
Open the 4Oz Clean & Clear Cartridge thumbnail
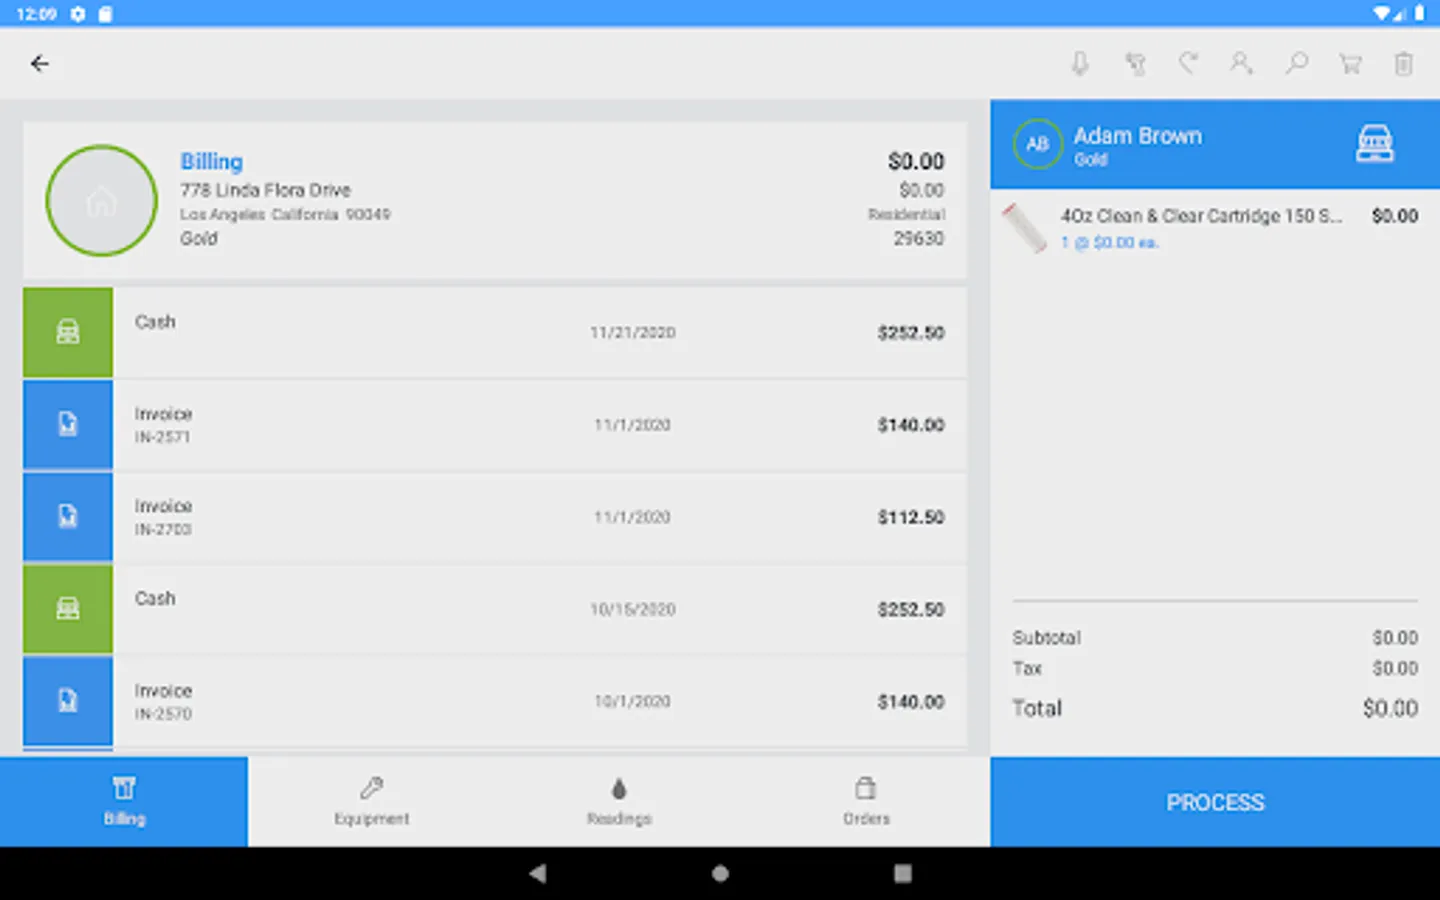click(1025, 228)
